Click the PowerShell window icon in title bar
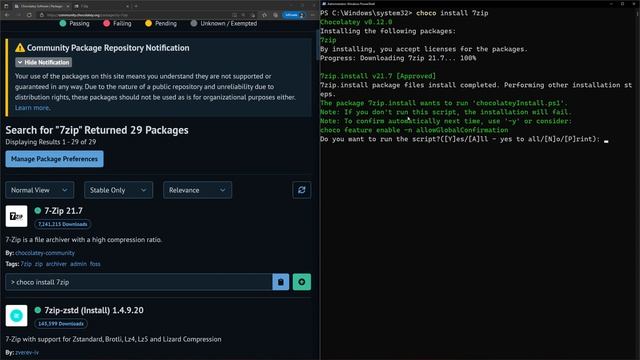The height and width of the screenshot is (360, 640). [324, 4]
